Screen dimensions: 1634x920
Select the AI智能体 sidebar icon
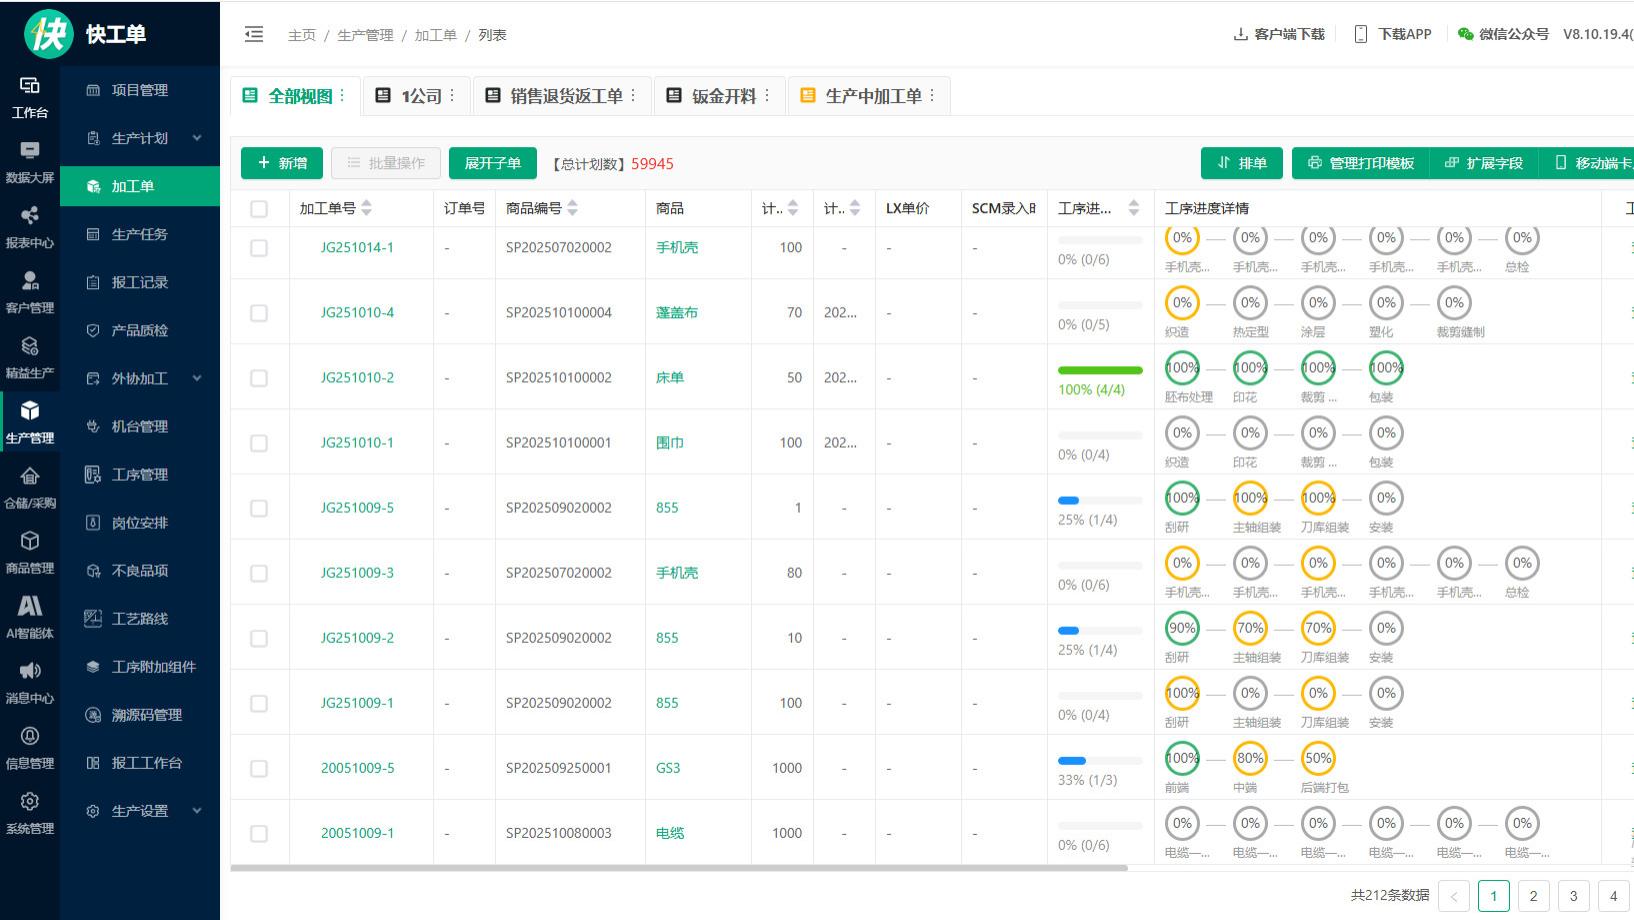[30, 618]
